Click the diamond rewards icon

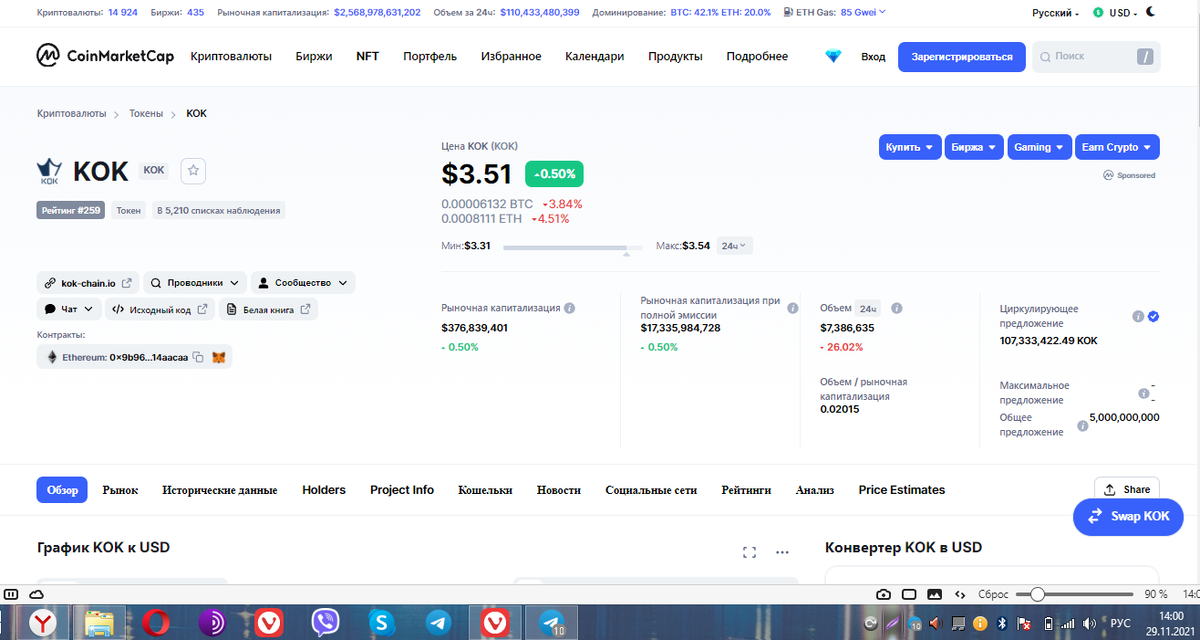[833, 57]
